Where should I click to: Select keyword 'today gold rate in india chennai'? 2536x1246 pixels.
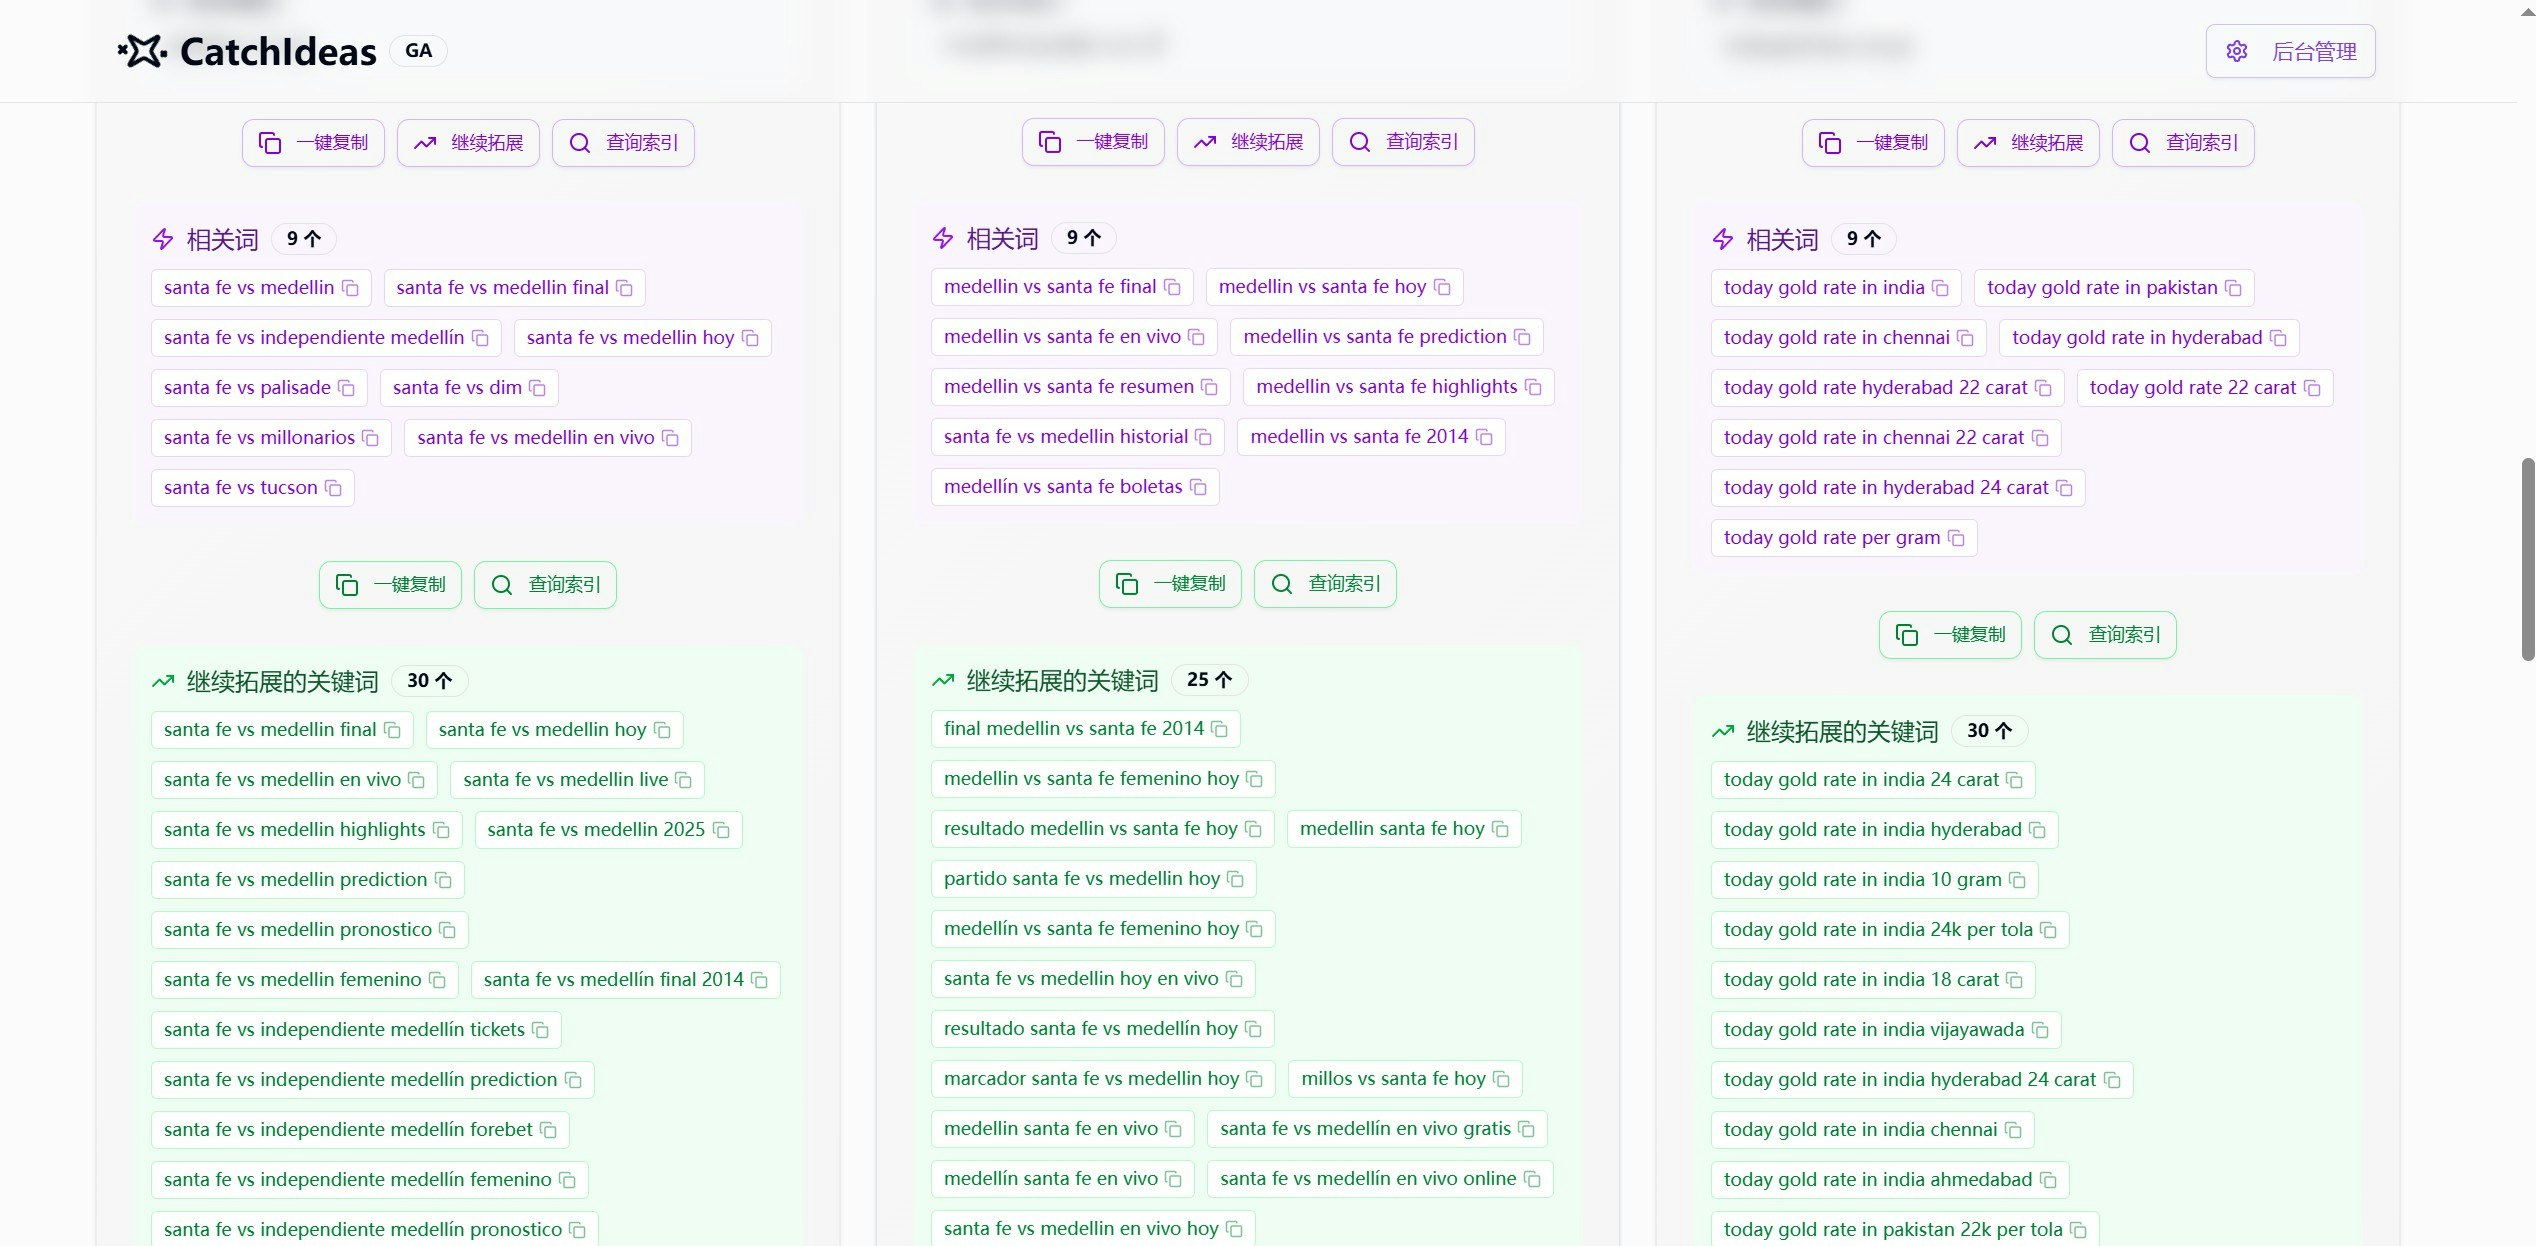tap(1873, 1130)
